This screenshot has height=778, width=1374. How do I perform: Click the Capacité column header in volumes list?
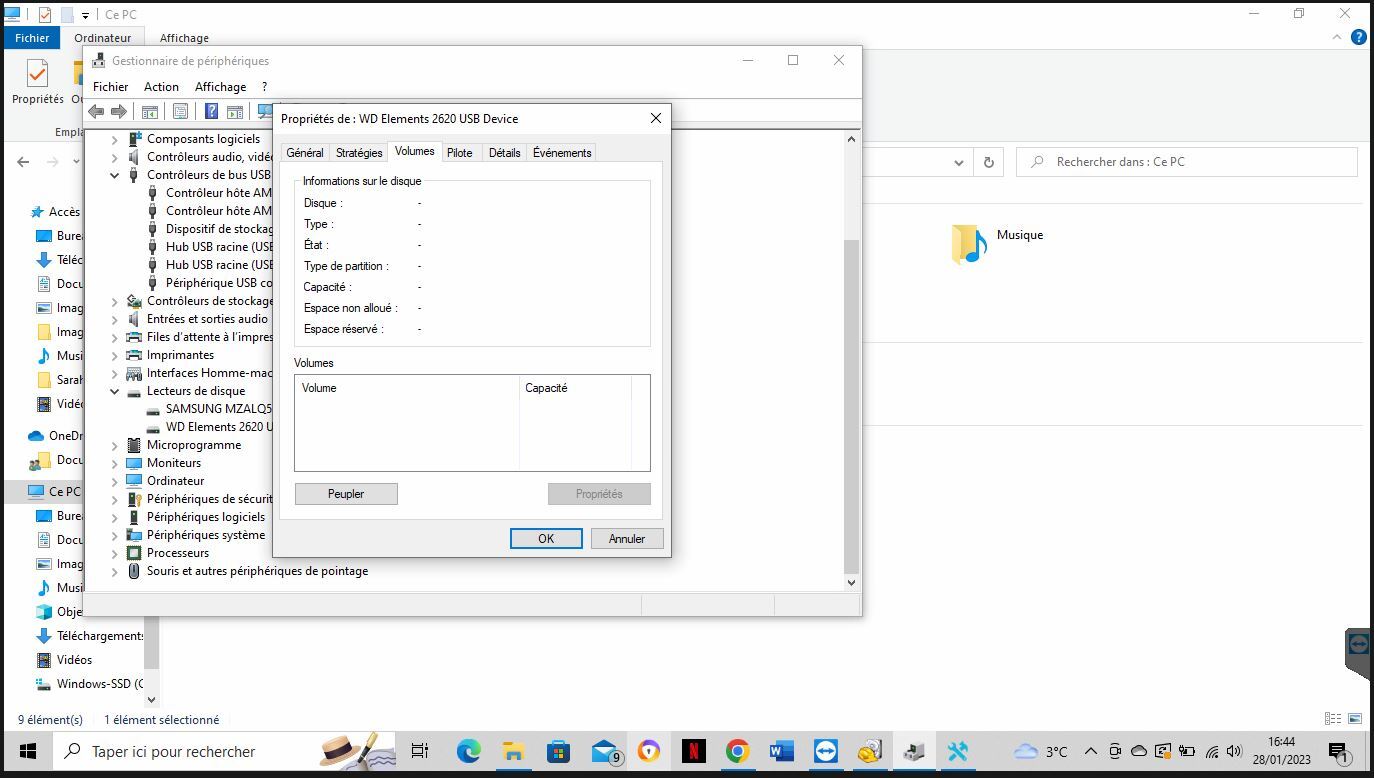(x=575, y=388)
